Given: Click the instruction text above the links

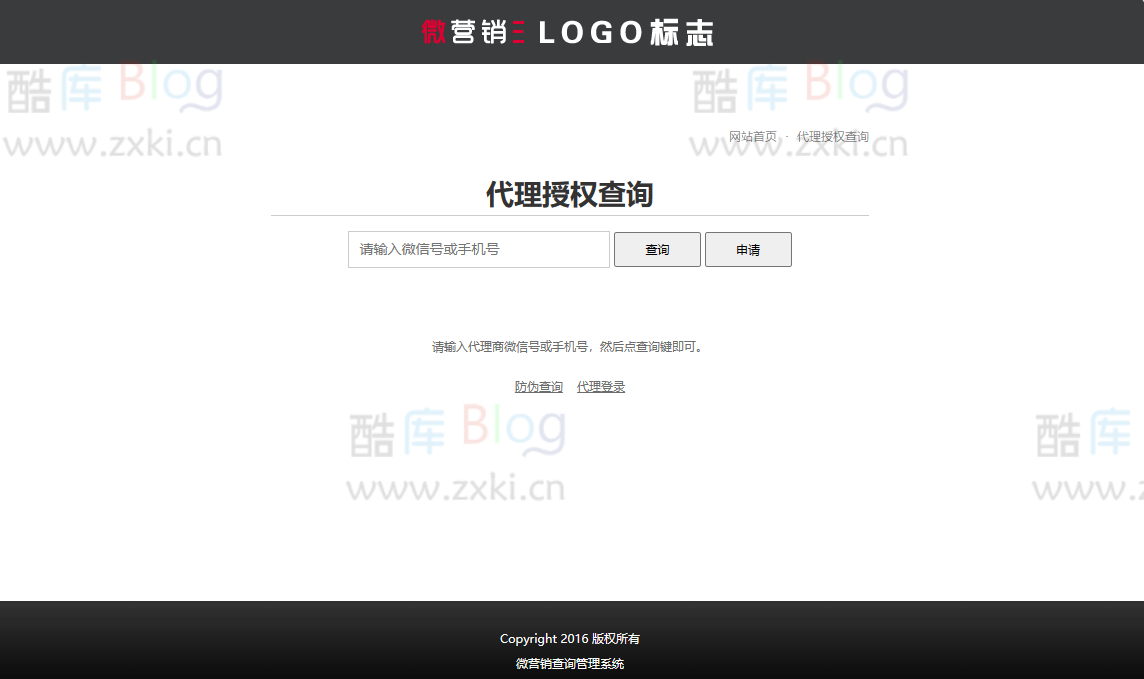Looking at the screenshot, I should [568, 347].
